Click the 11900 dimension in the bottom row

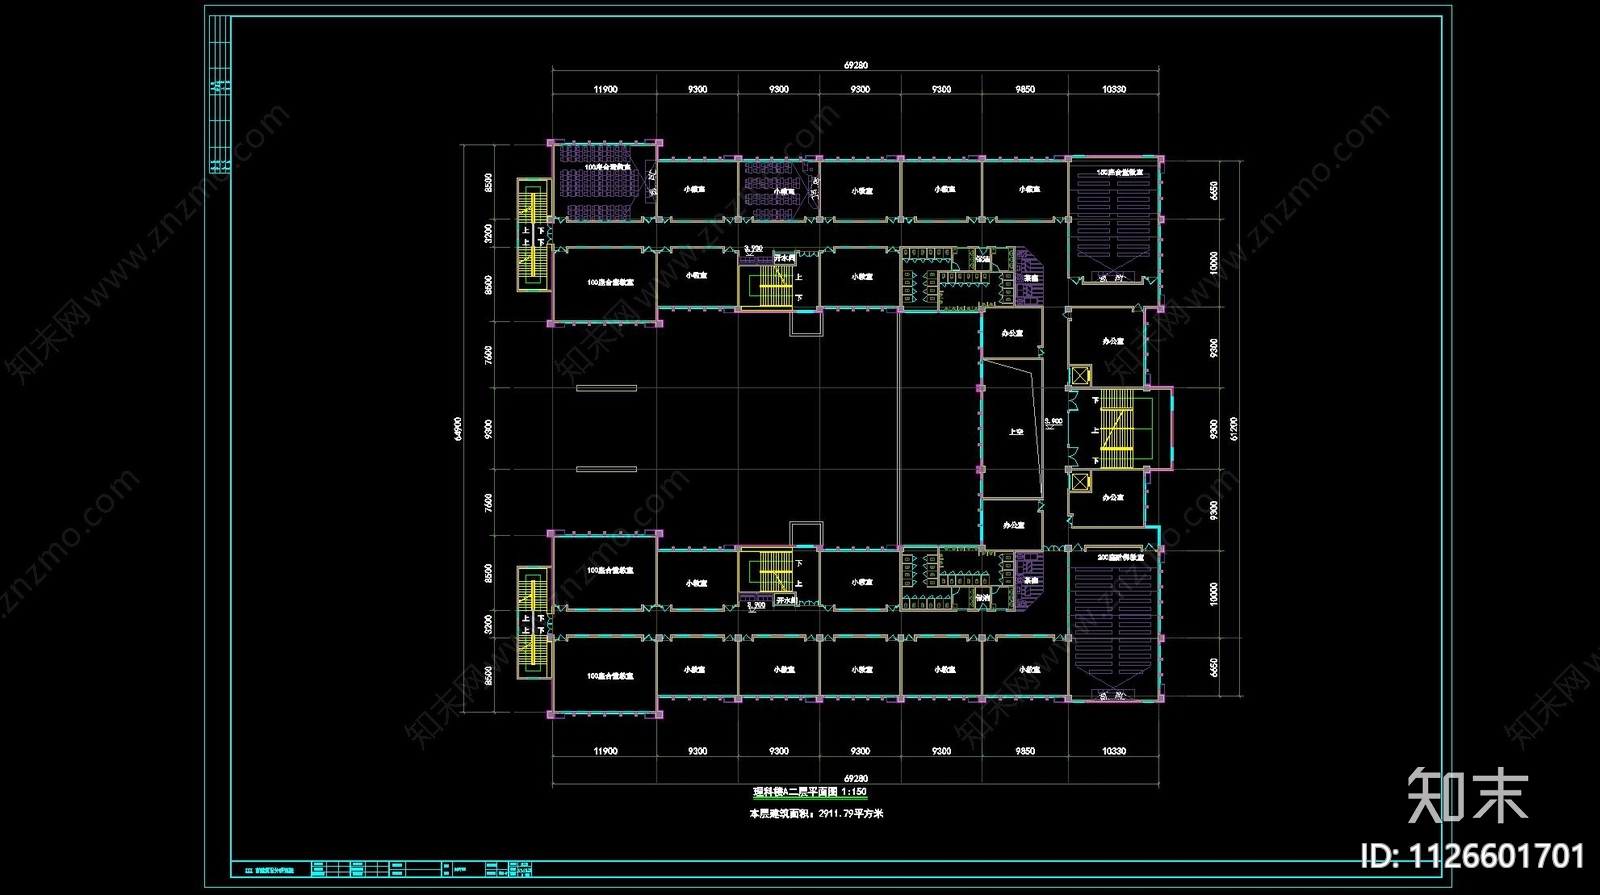click(x=605, y=751)
